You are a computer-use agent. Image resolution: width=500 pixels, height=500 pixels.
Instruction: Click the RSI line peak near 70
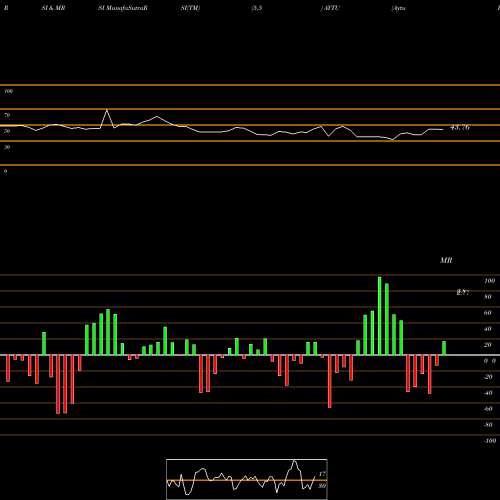107,110
